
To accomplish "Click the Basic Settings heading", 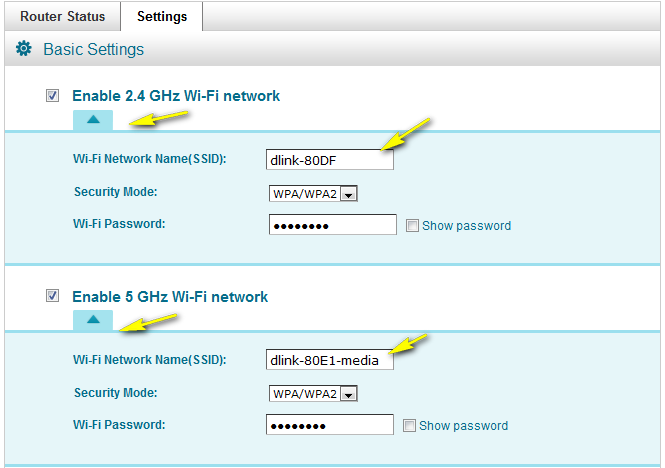I will pos(93,49).
